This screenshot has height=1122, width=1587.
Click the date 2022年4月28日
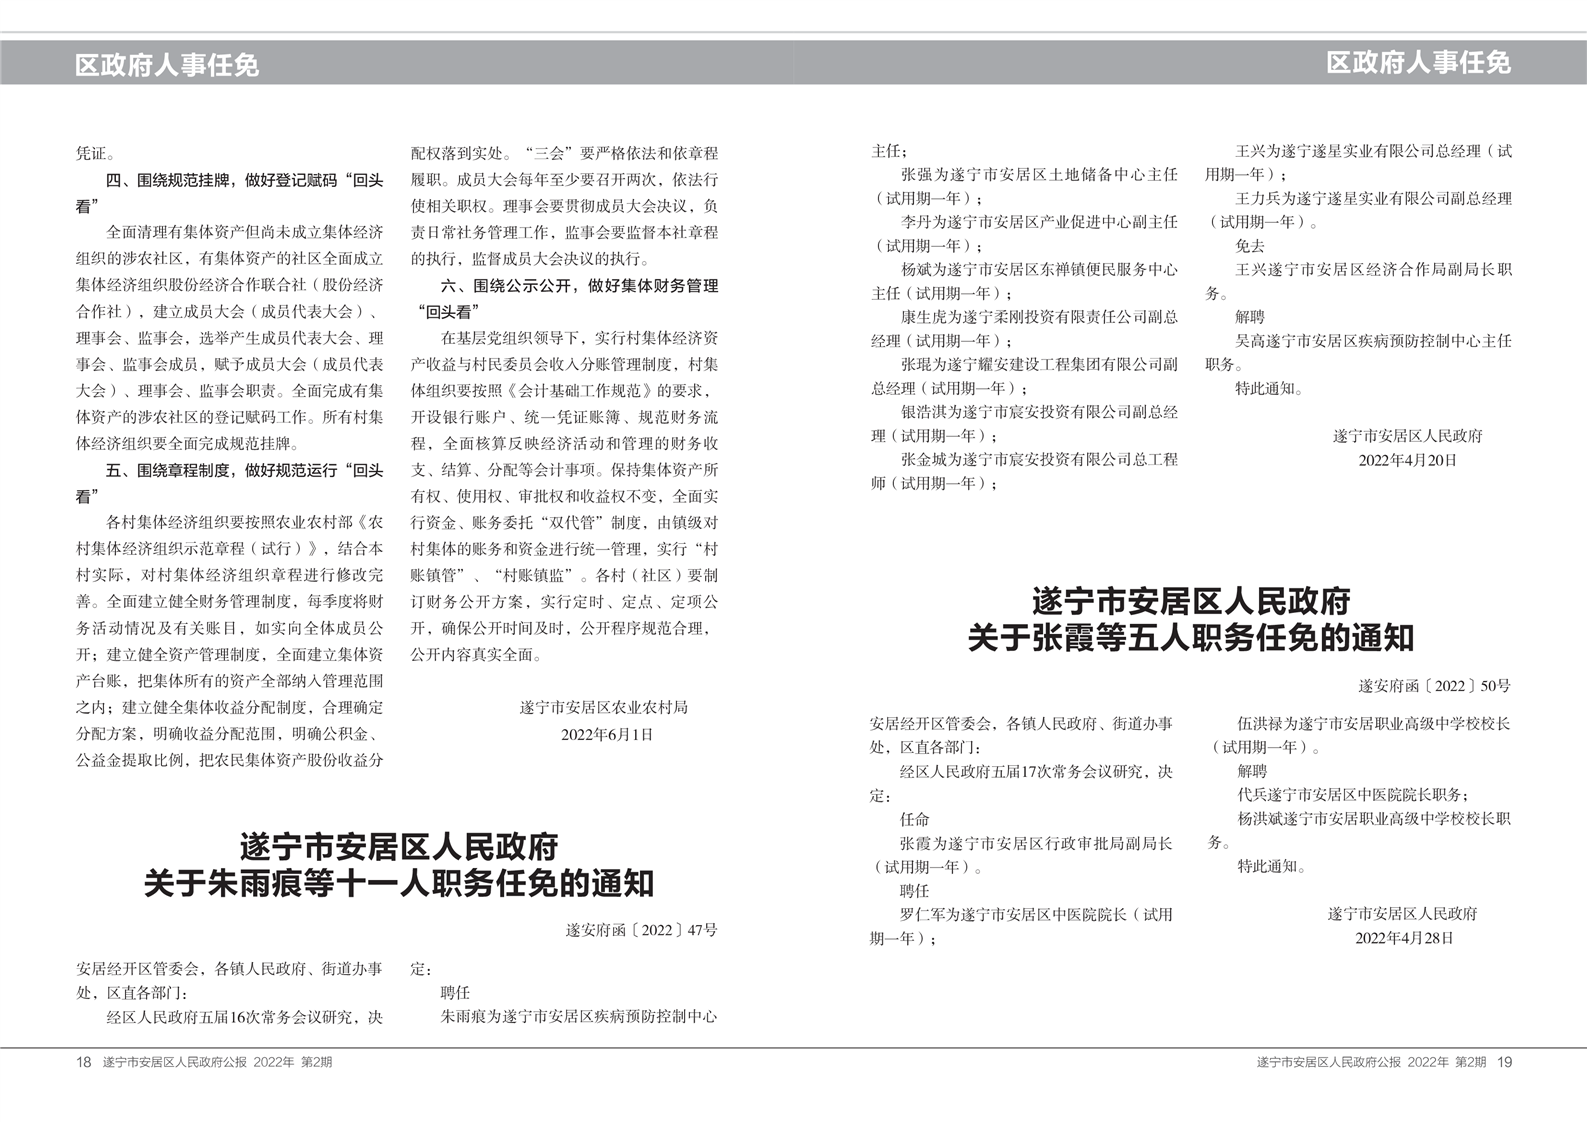(x=1403, y=938)
